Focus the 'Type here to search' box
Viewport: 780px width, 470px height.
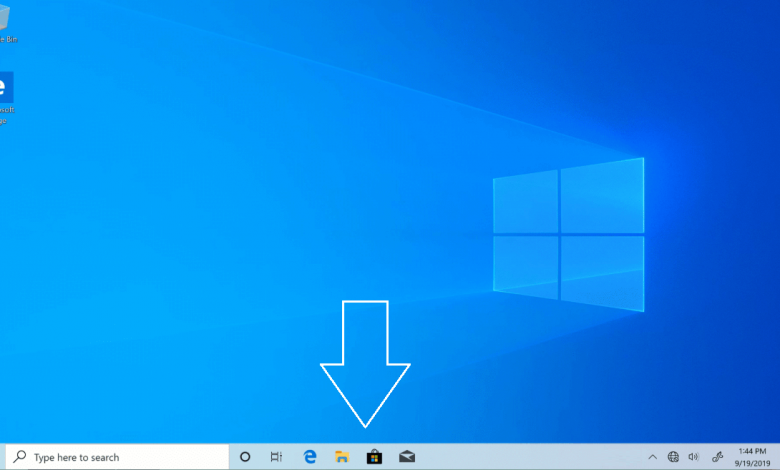[117, 457]
